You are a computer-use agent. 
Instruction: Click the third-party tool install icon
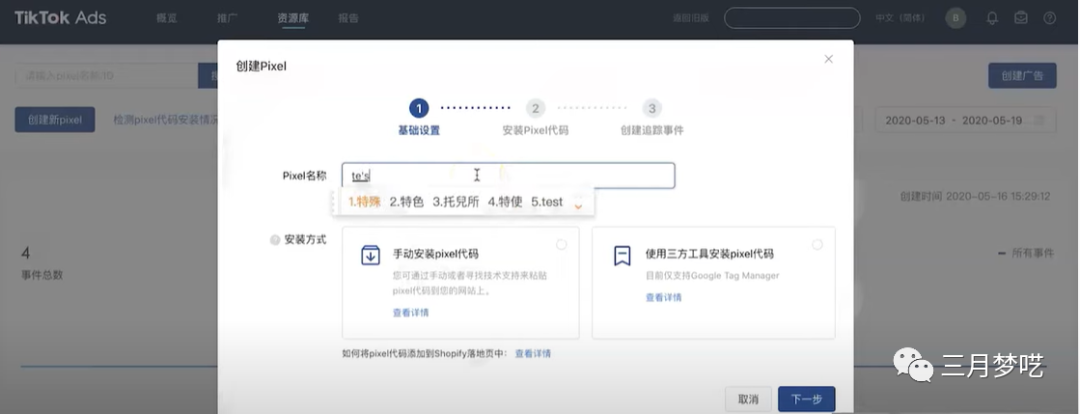tap(622, 255)
